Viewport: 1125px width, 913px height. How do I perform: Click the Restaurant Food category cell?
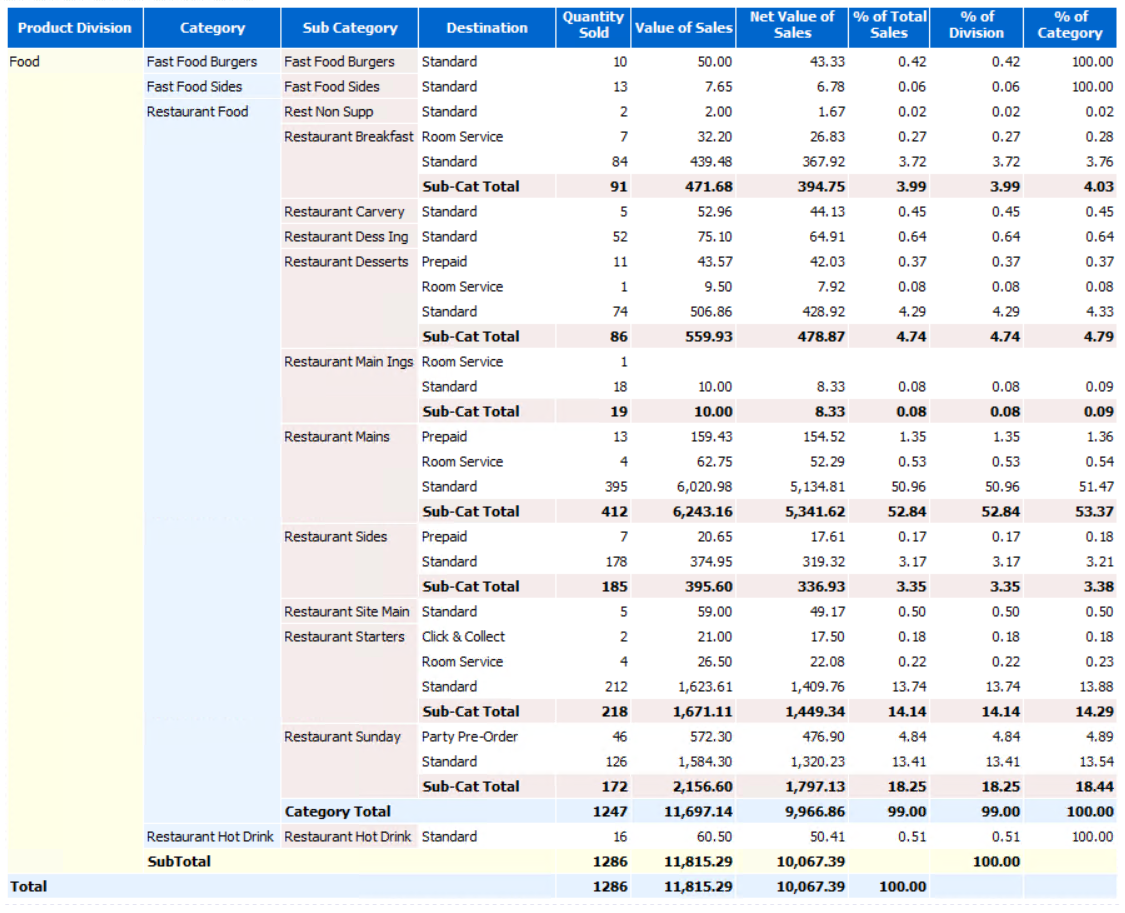click(197, 112)
